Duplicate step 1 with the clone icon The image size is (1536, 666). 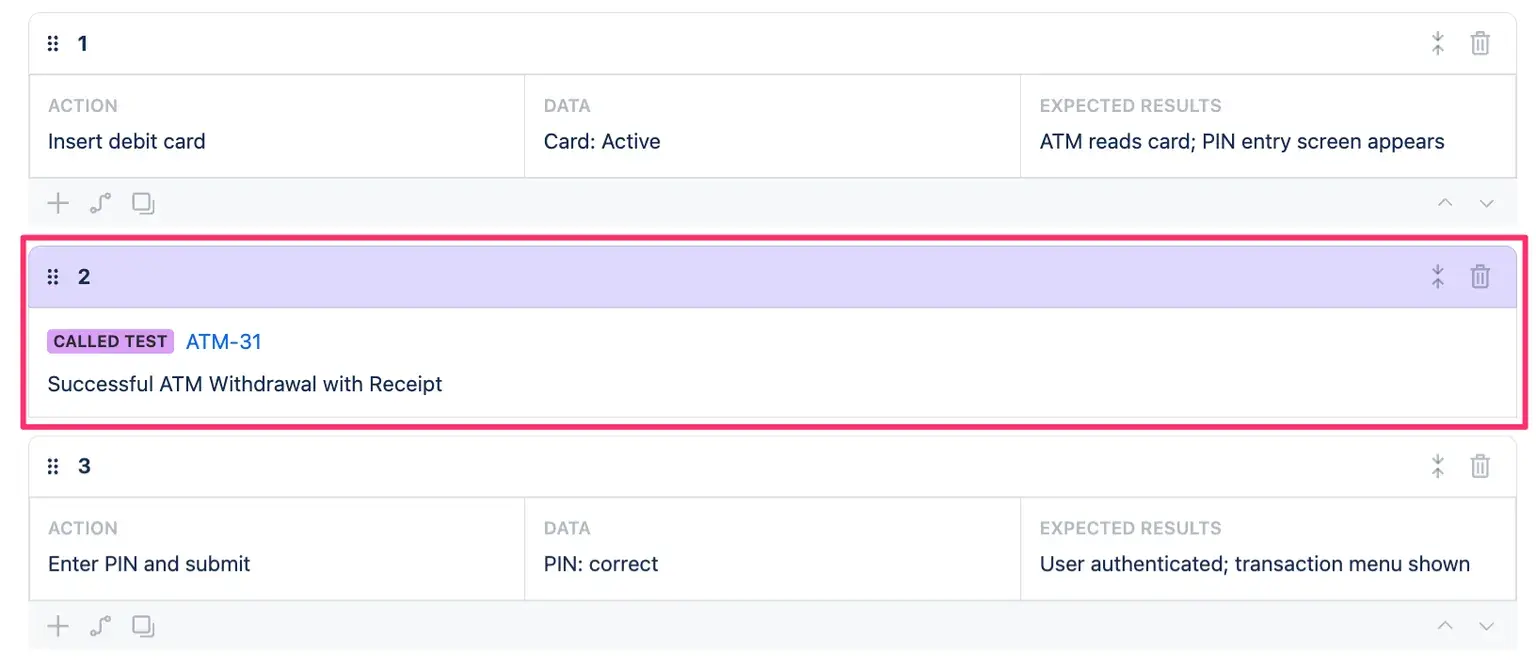[x=143, y=203]
